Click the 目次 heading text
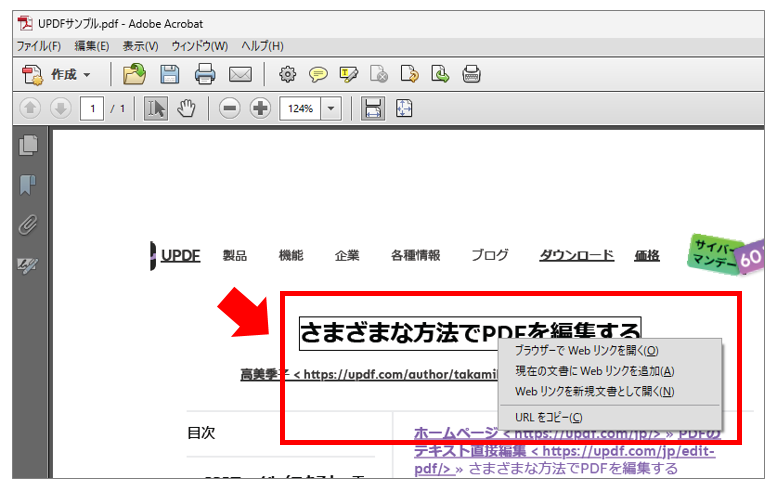 click(201, 433)
